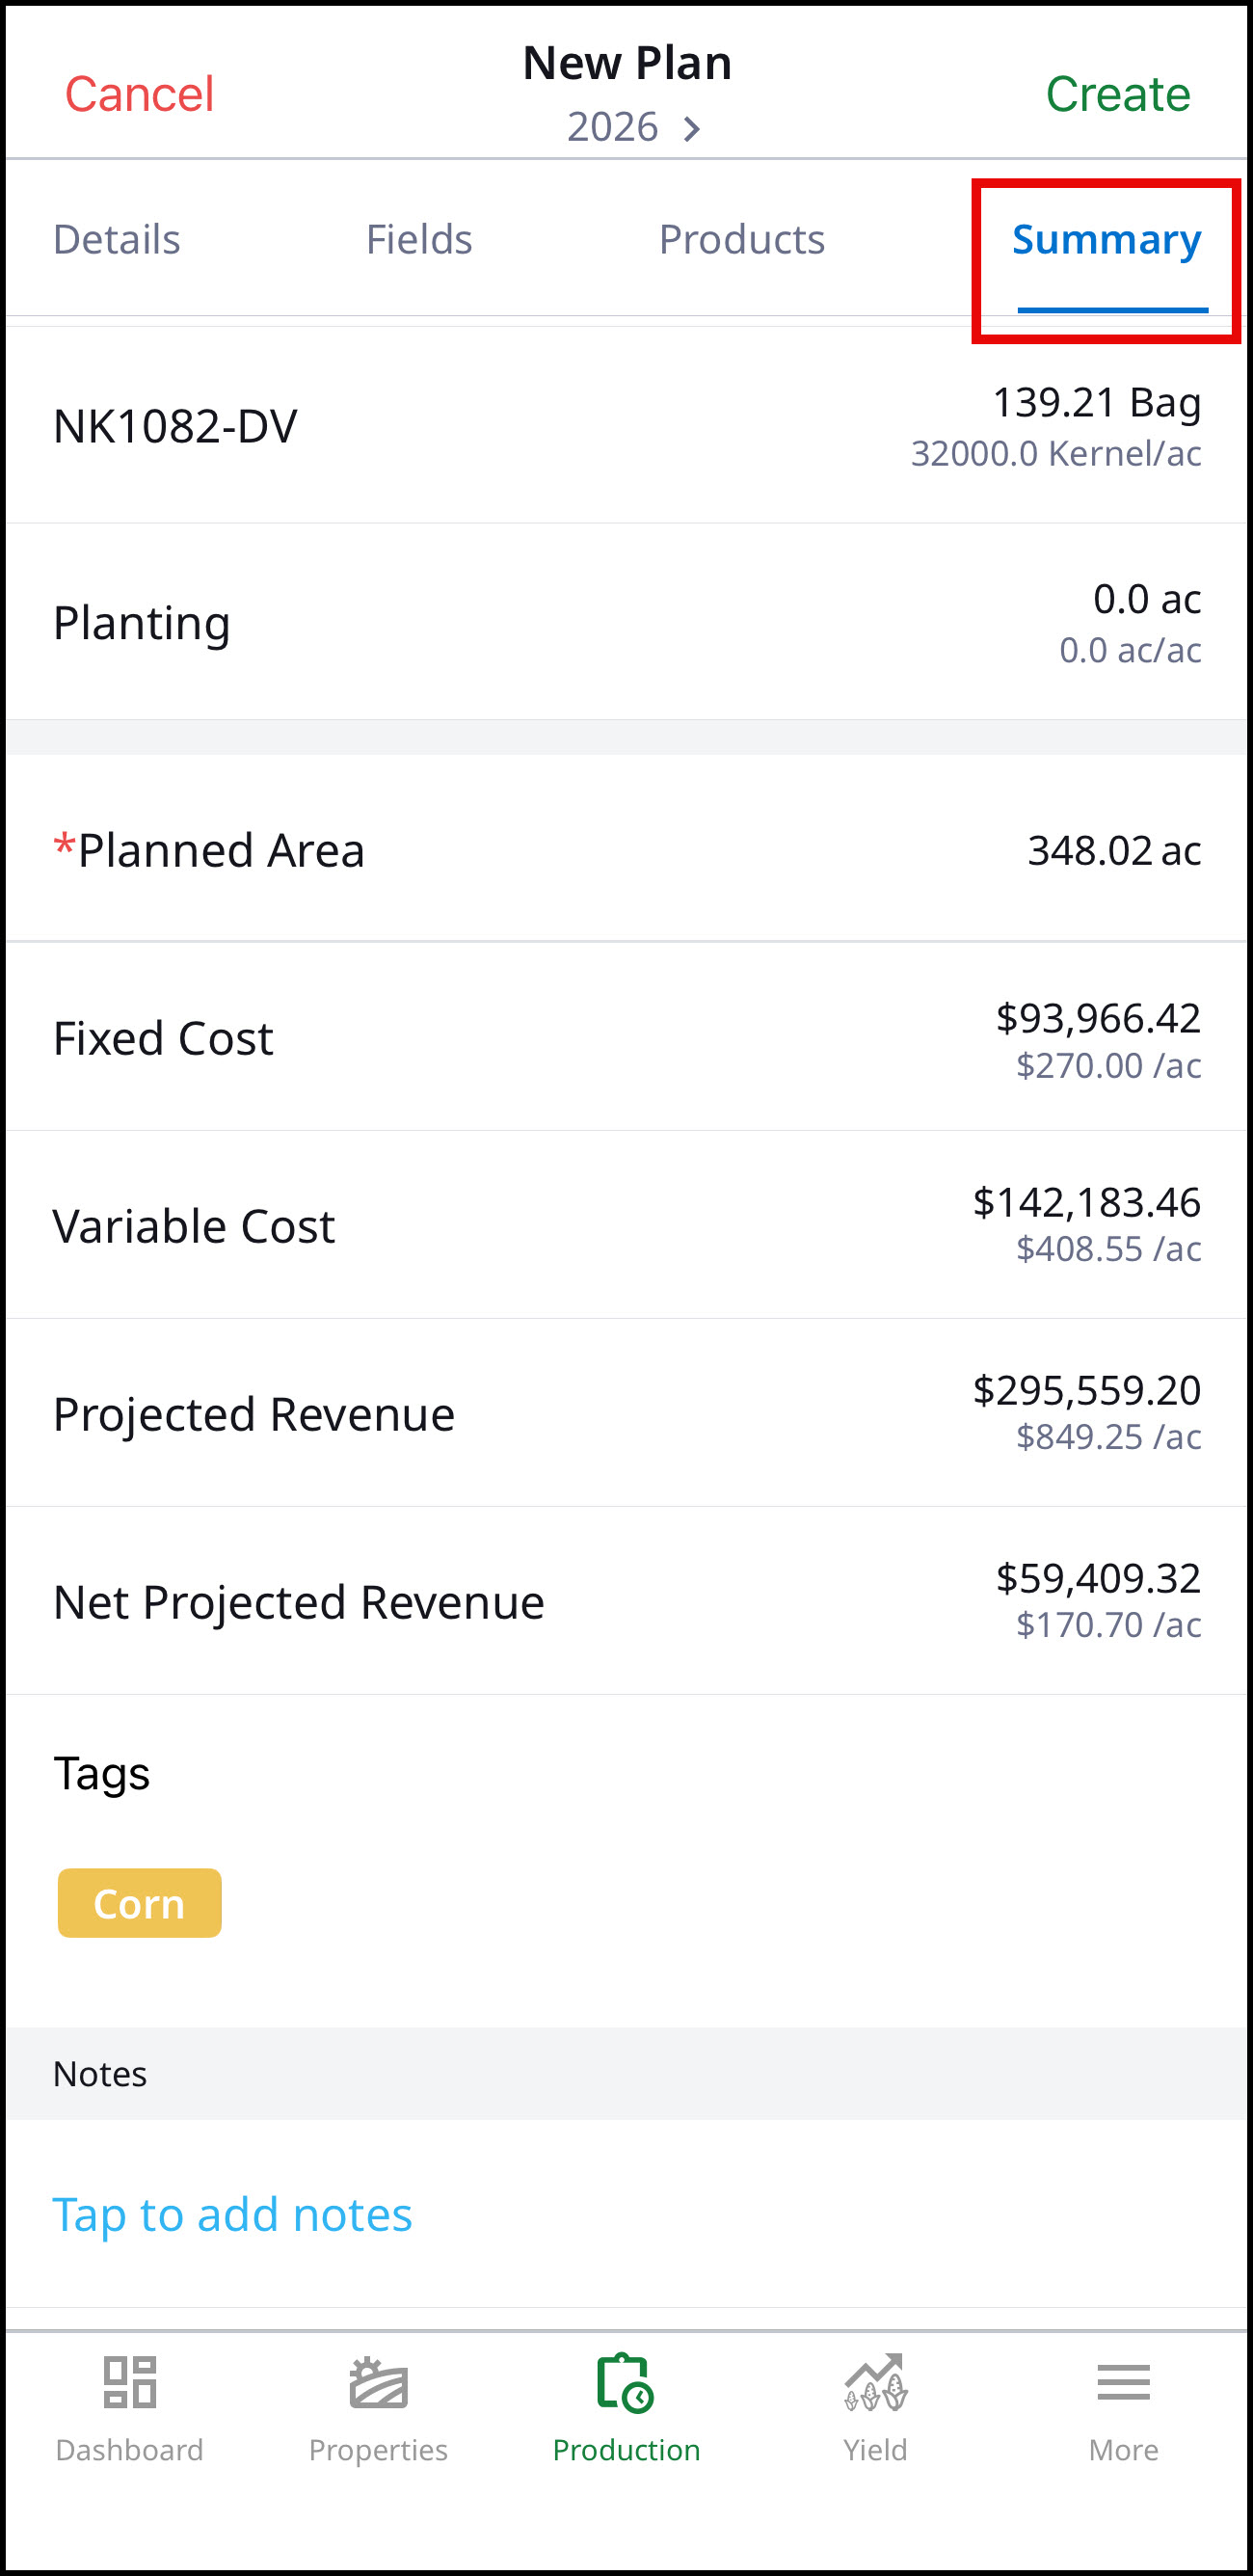Tap to add notes field
Image resolution: width=1253 pixels, height=2576 pixels.
point(626,2213)
